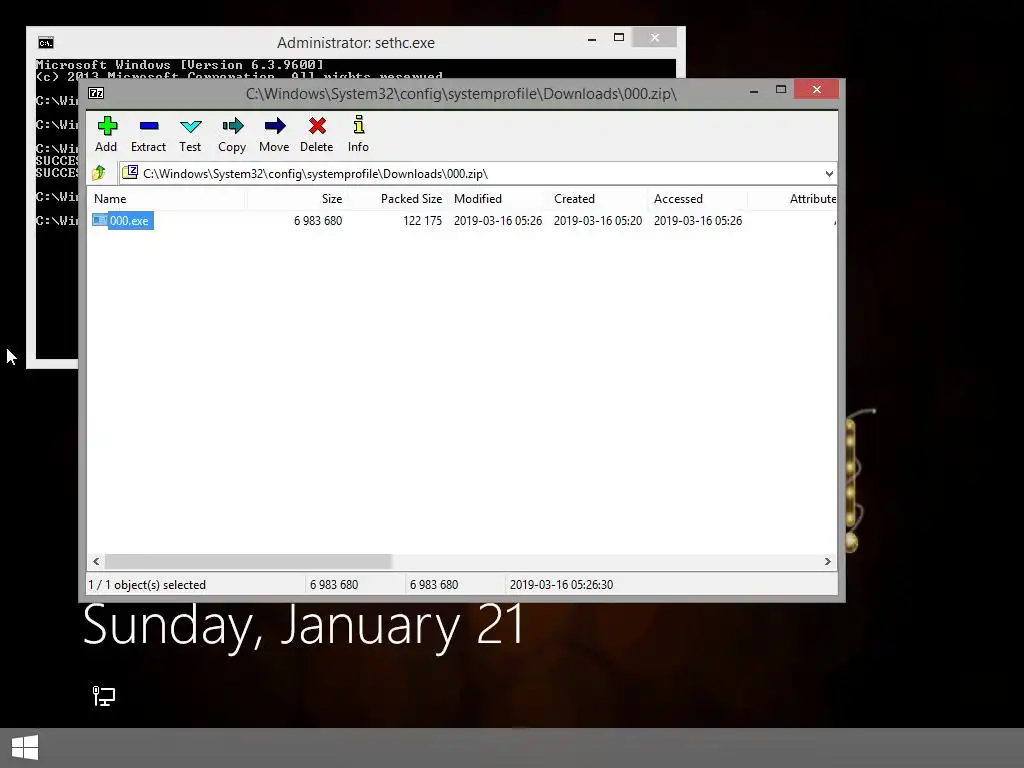Select the 000.exe file row
Screen dimensions: 1024x768
coord(462,221)
